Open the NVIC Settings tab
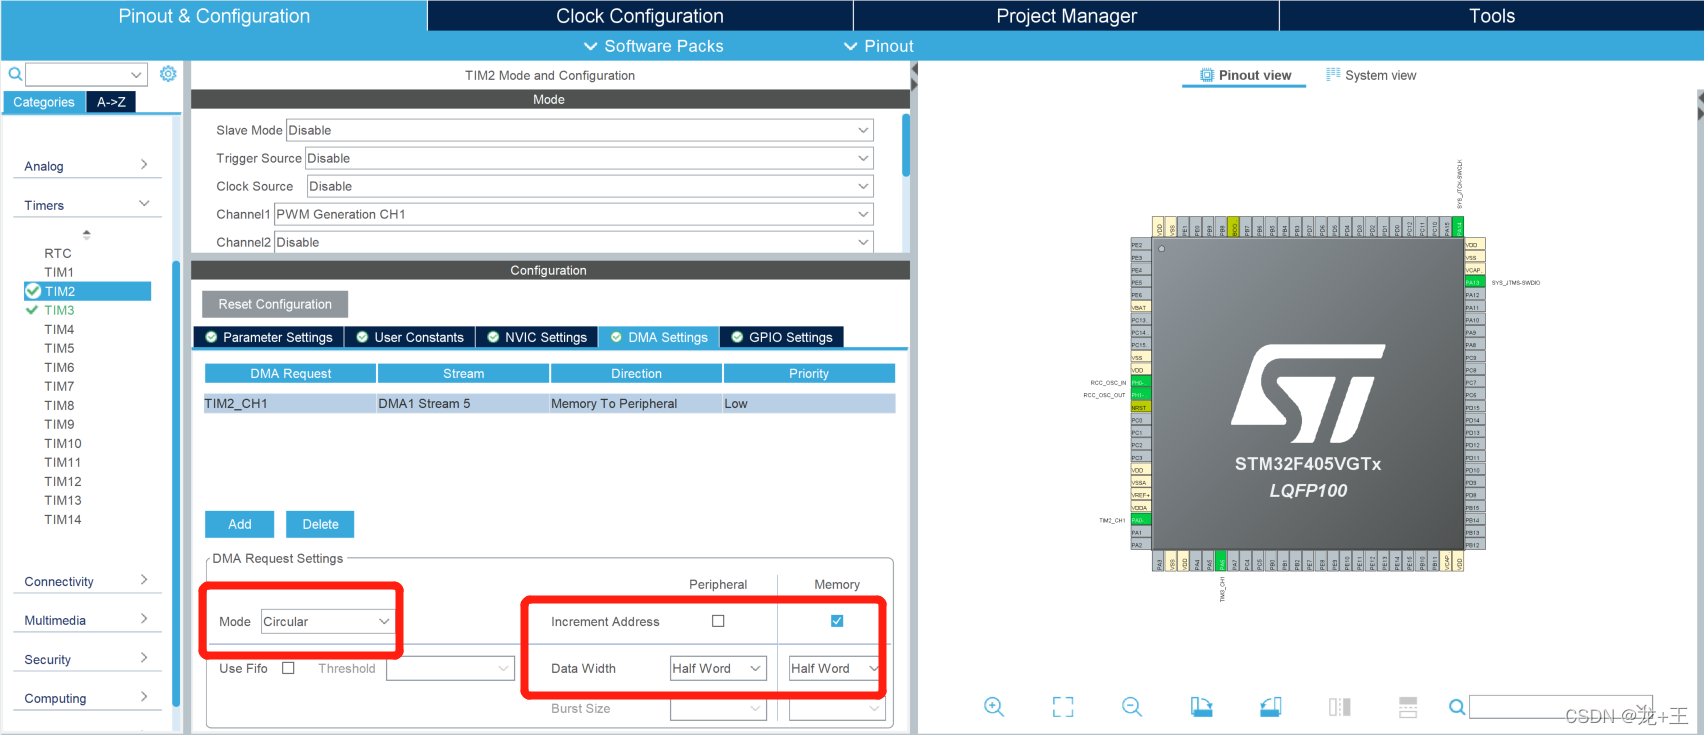This screenshot has height=735, width=1704. pos(537,337)
